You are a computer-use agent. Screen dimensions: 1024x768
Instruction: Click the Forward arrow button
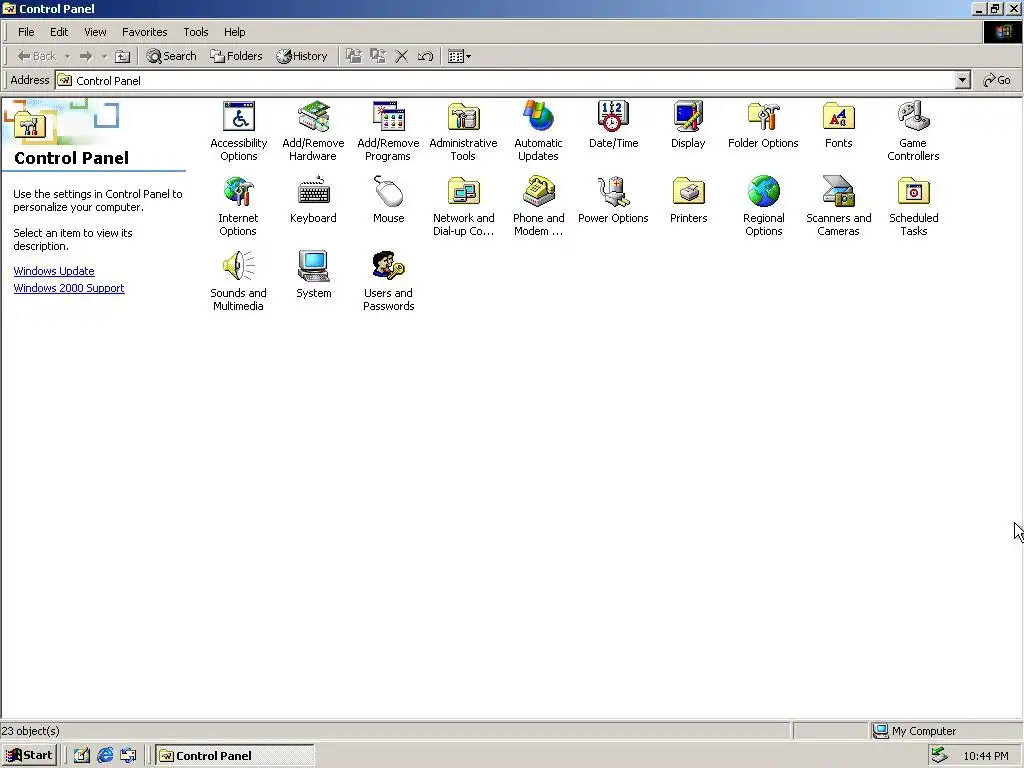pos(86,56)
